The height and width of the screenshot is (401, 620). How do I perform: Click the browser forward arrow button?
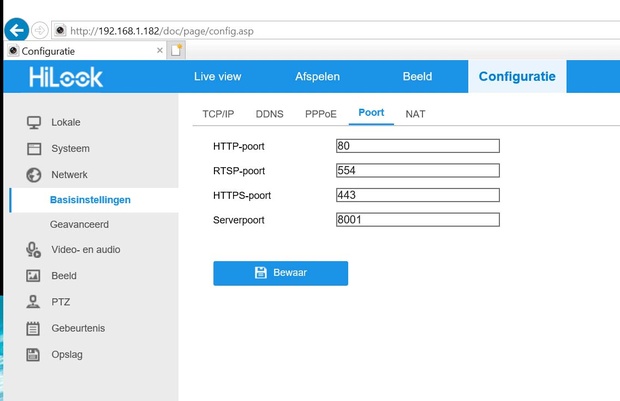(40, 30)
